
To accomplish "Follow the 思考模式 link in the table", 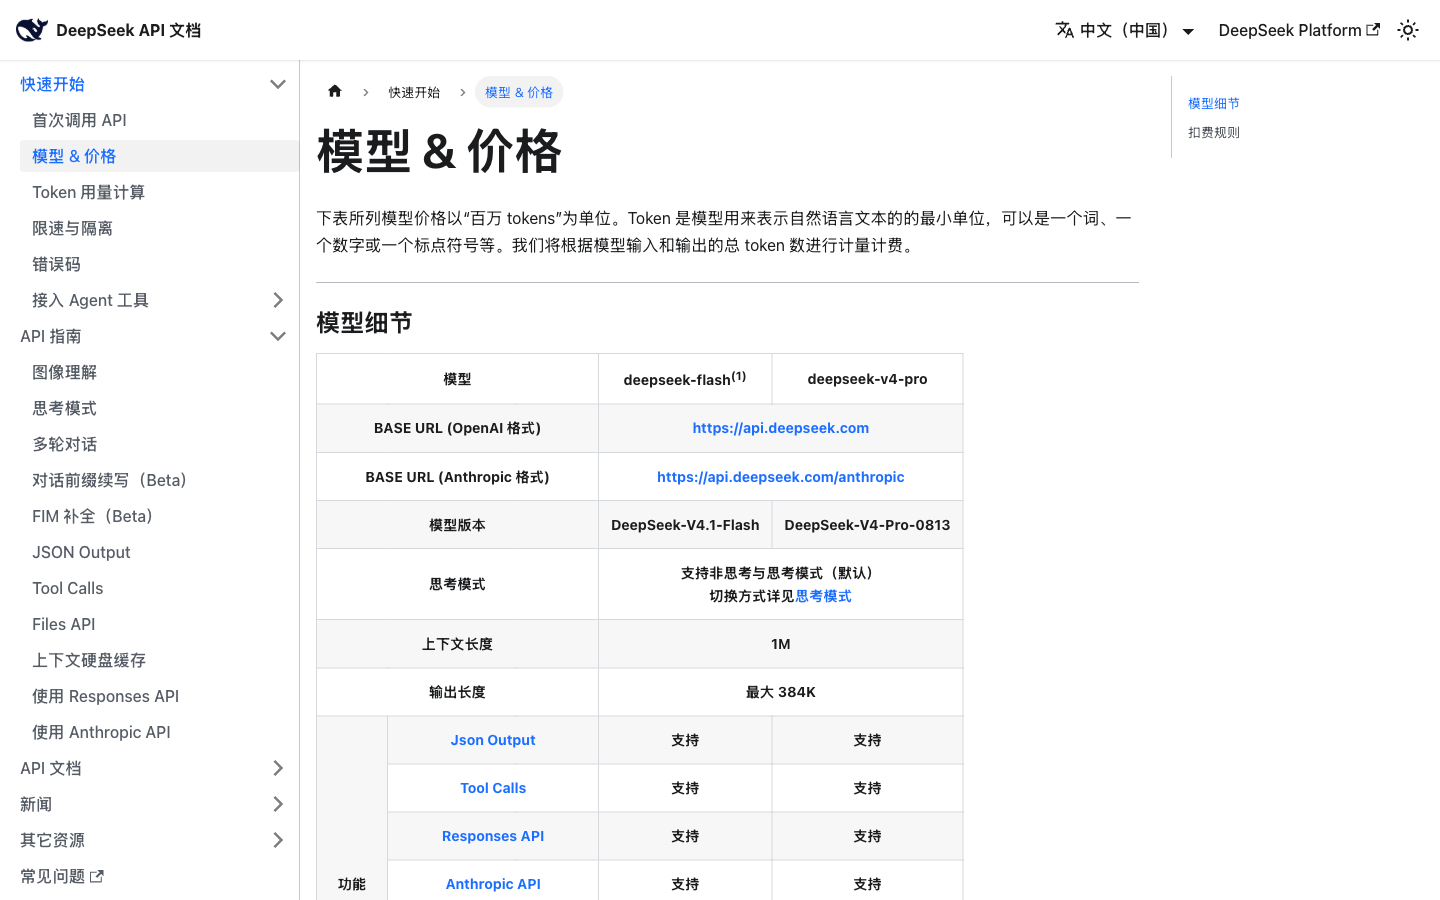I will tap(824, 596).
